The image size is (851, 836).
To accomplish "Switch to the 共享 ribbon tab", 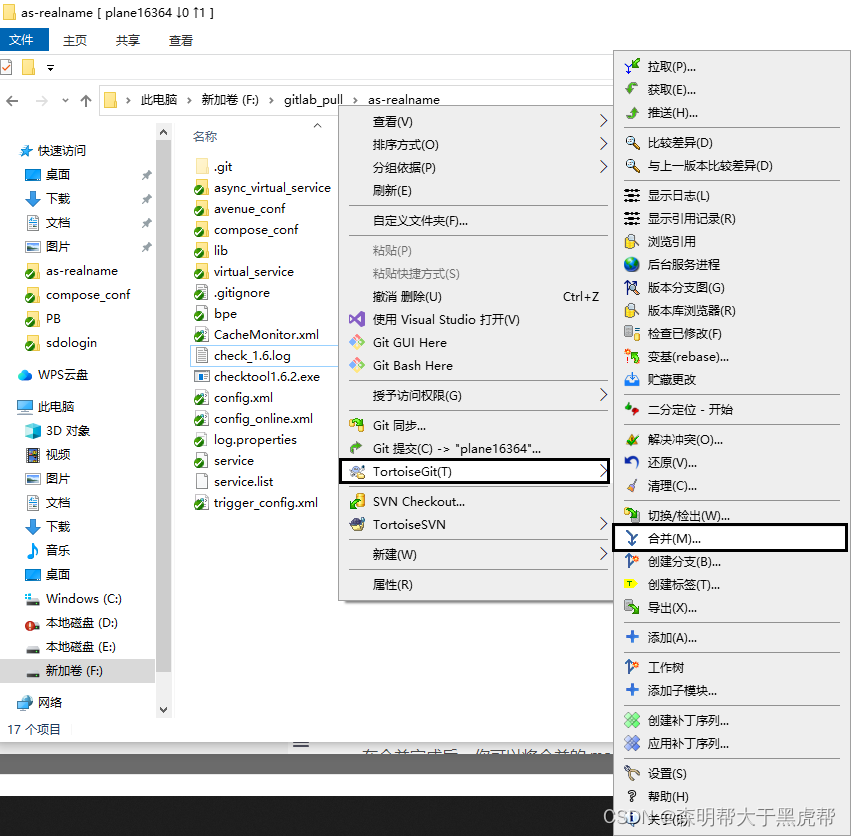I will point(128,41).
